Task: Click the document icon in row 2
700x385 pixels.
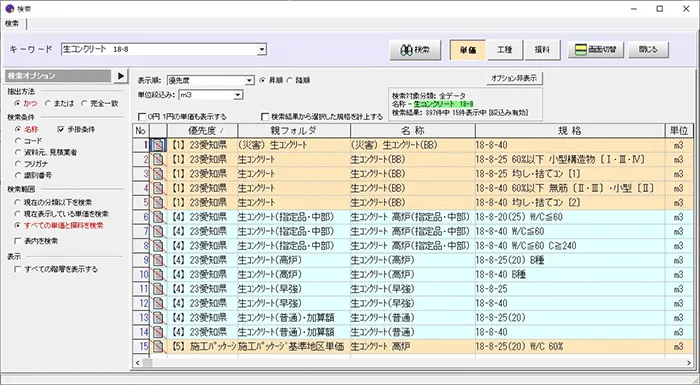Action: coord(158,159)
